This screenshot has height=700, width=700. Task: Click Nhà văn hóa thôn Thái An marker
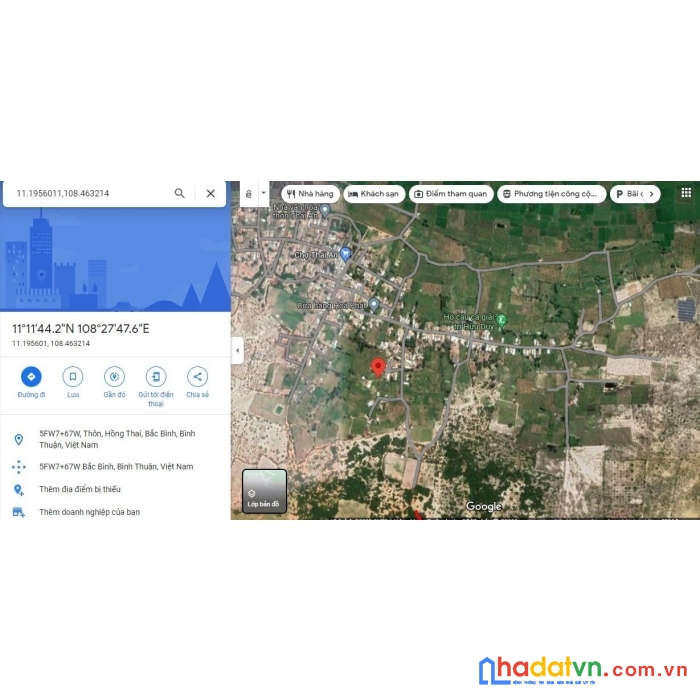pyautogui.click(x=325, y=209)
